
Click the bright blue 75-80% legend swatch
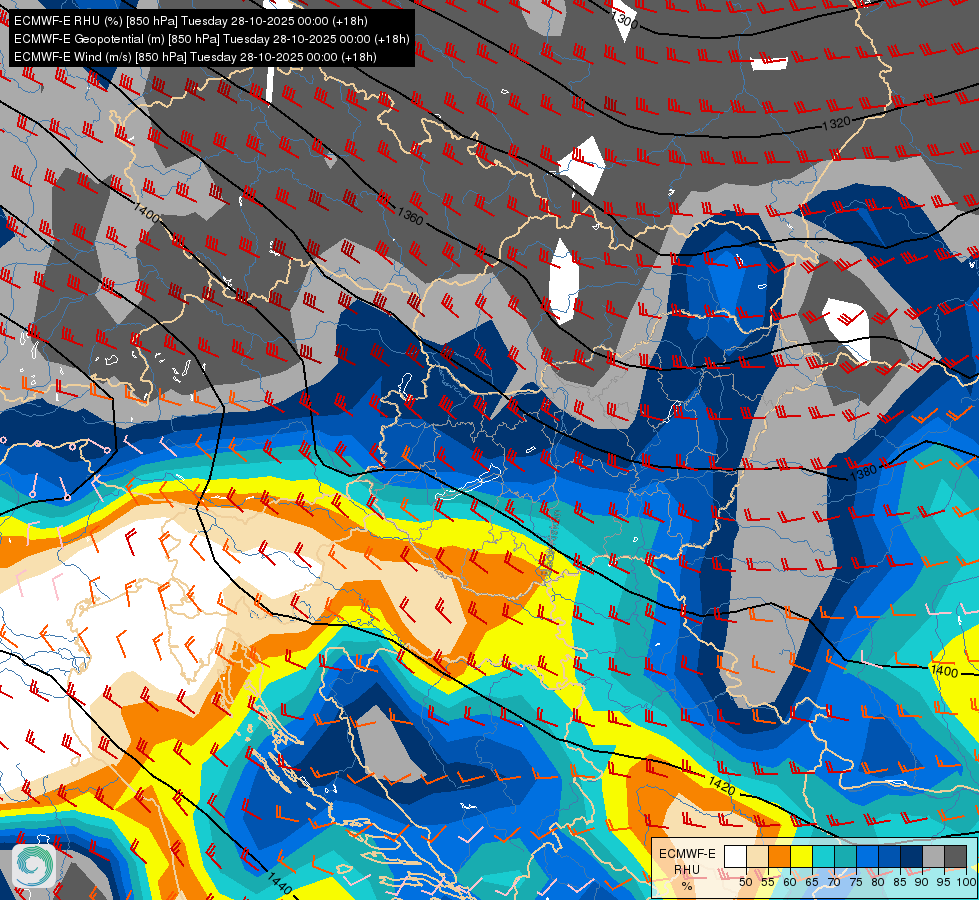point(867,856)
